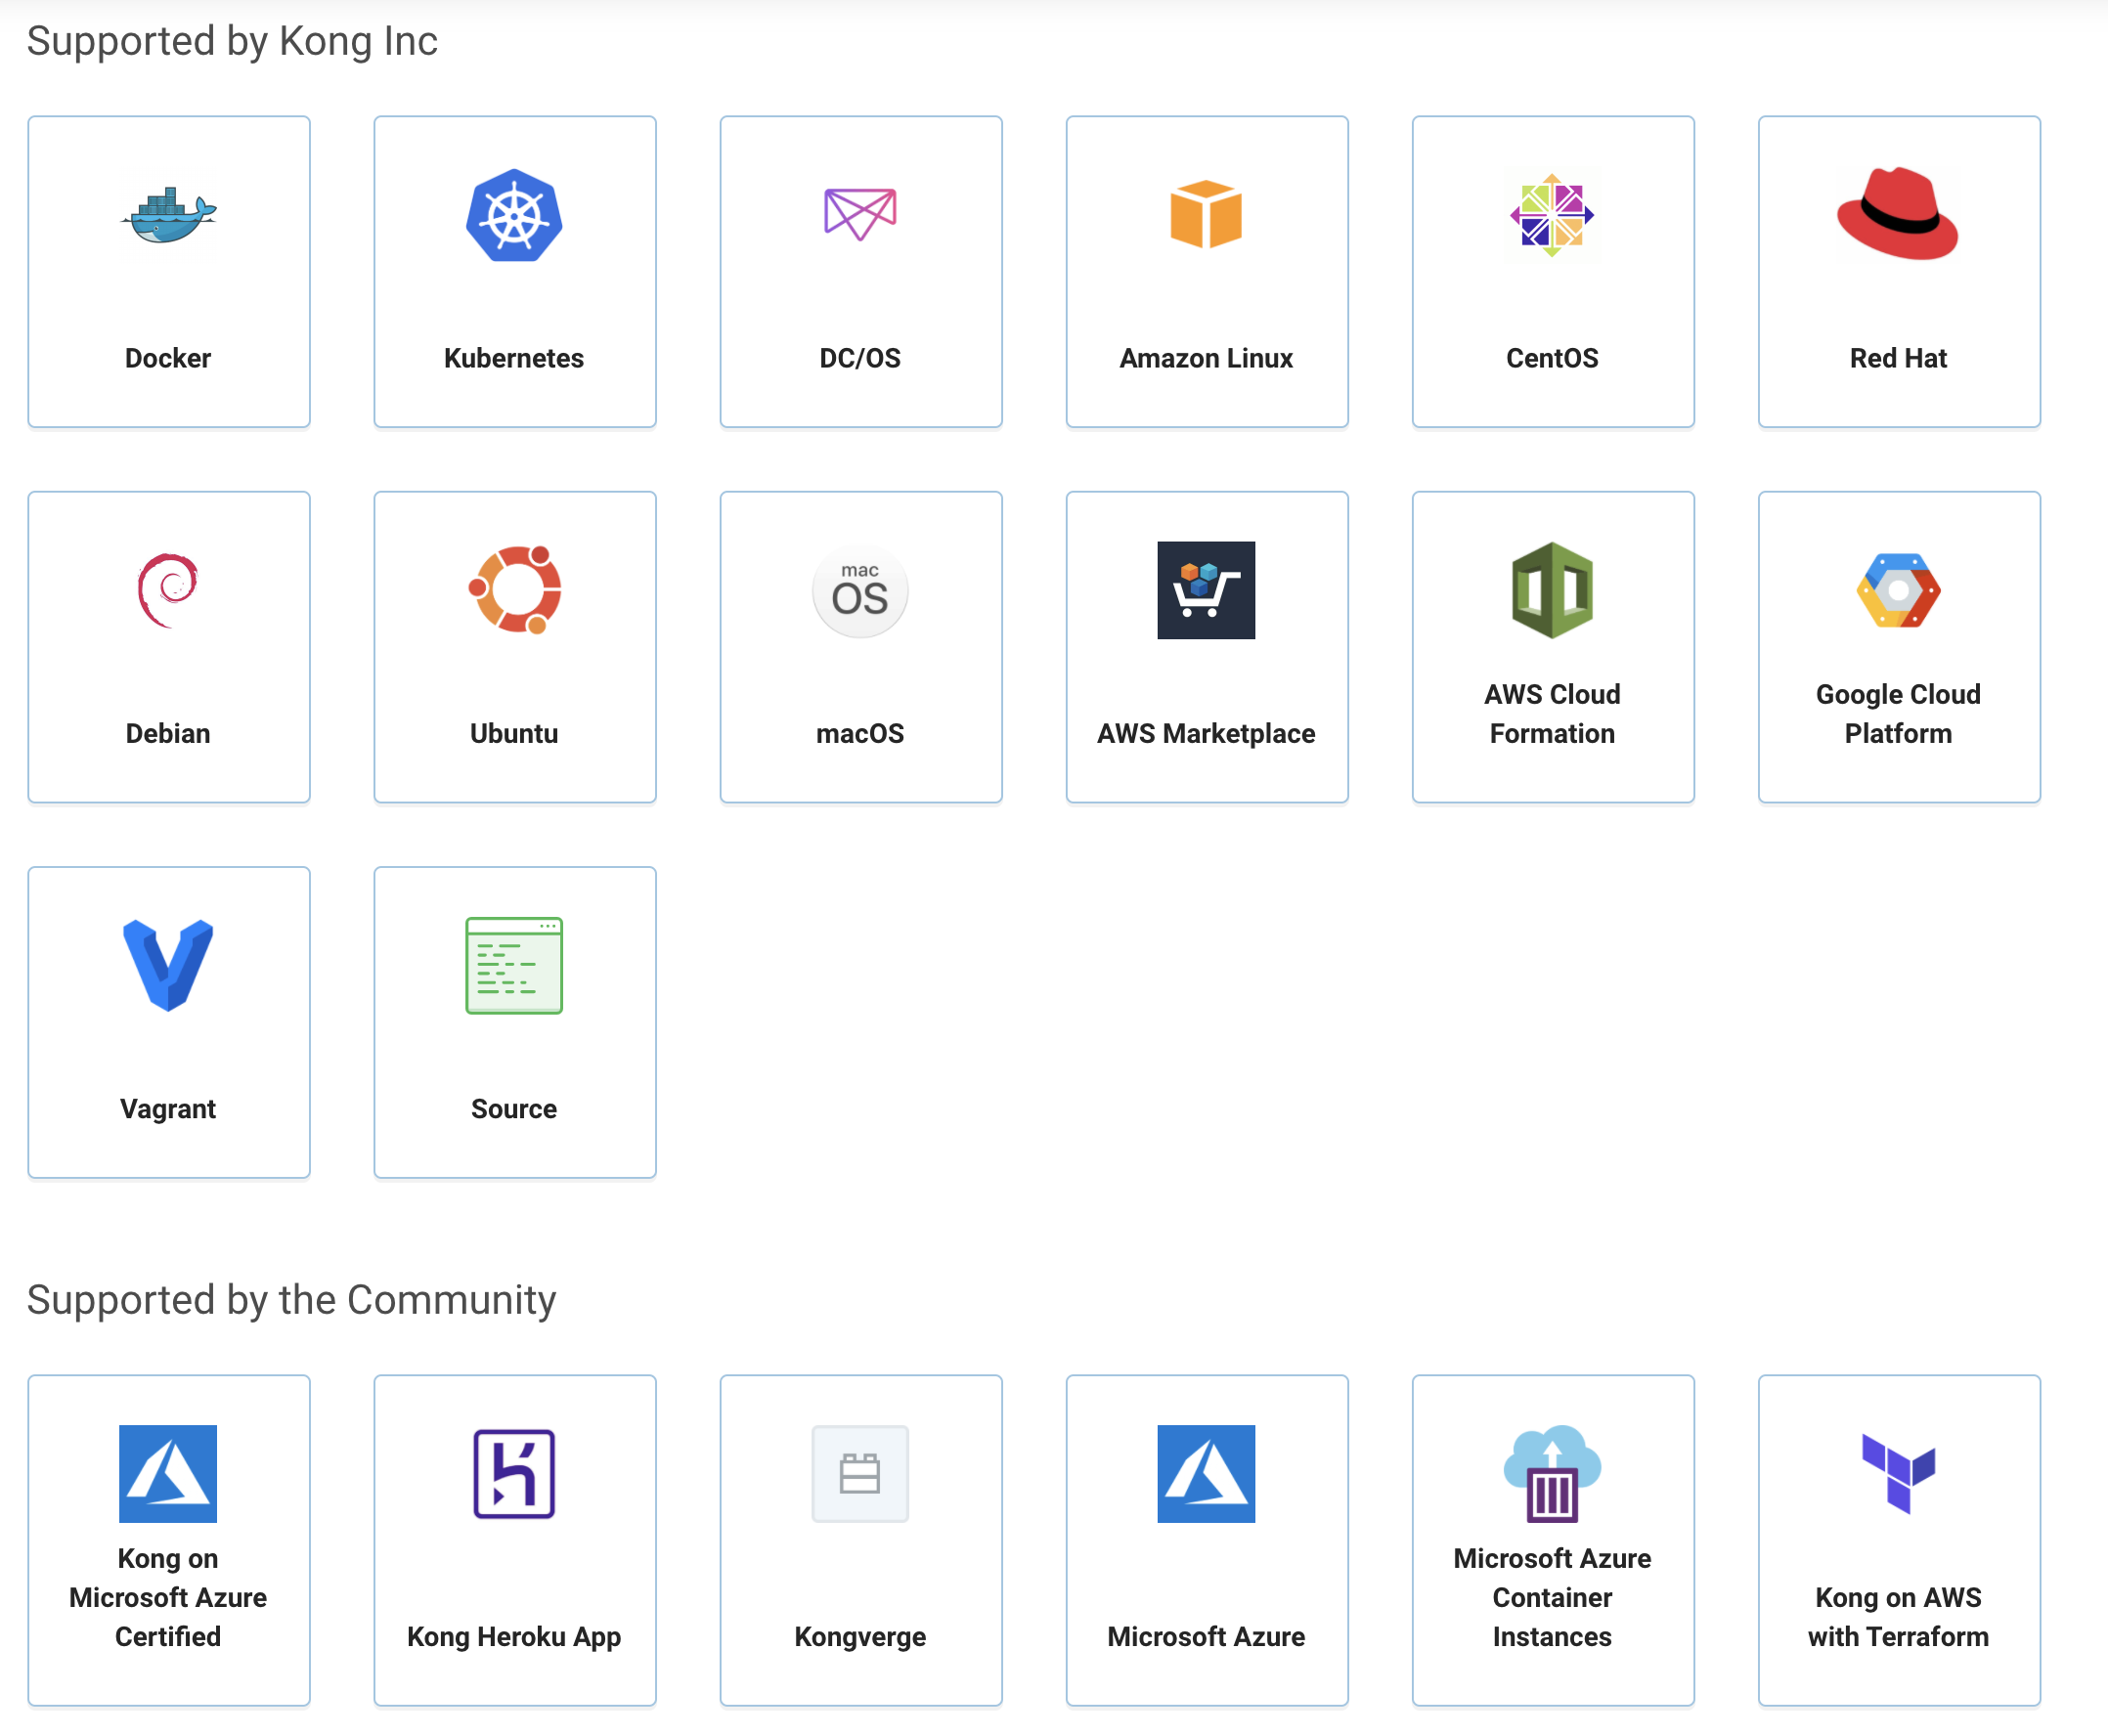Screen dimensions: 2108x1736
Task: Click the Azure logo above Kong on Microsoft Azure Certified
Action: pyautogui.click(x=168, y=1473)
